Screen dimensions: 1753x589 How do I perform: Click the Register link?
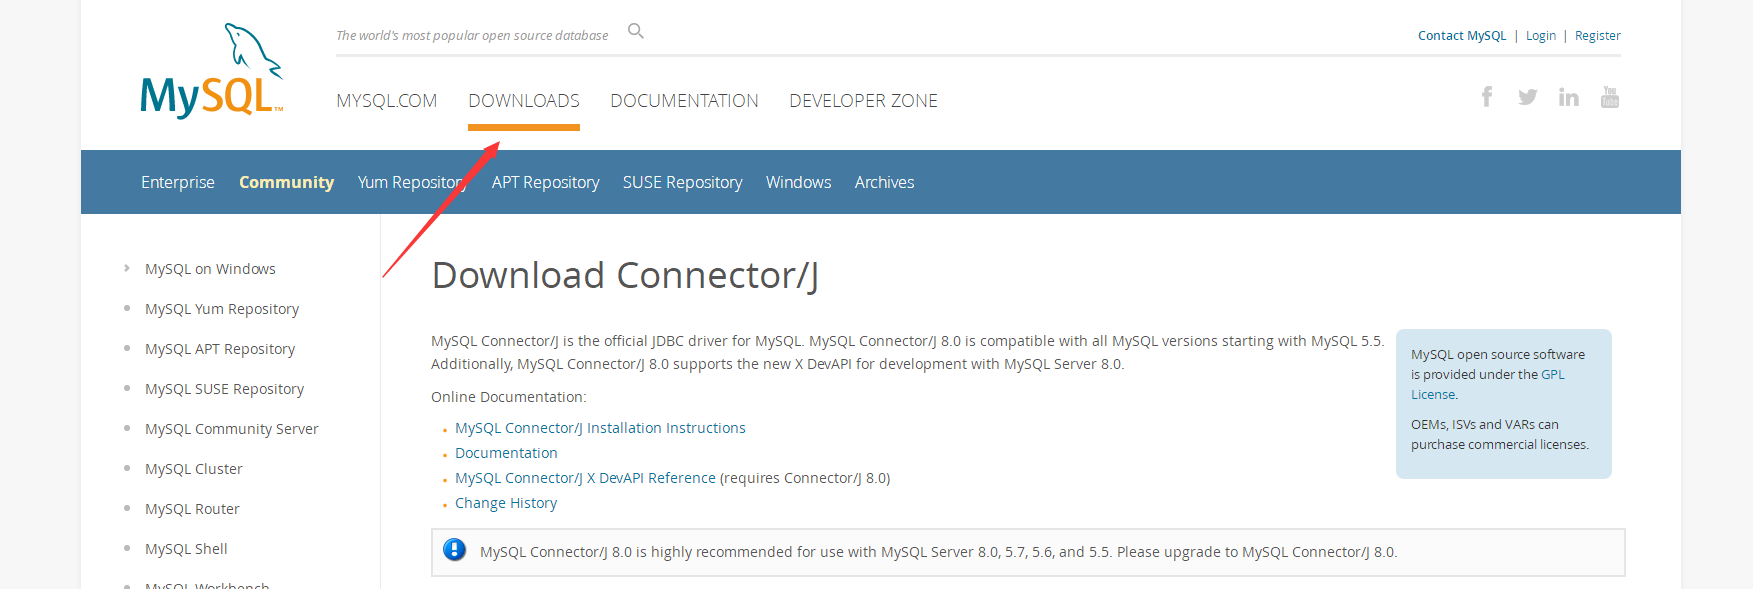1597,35
